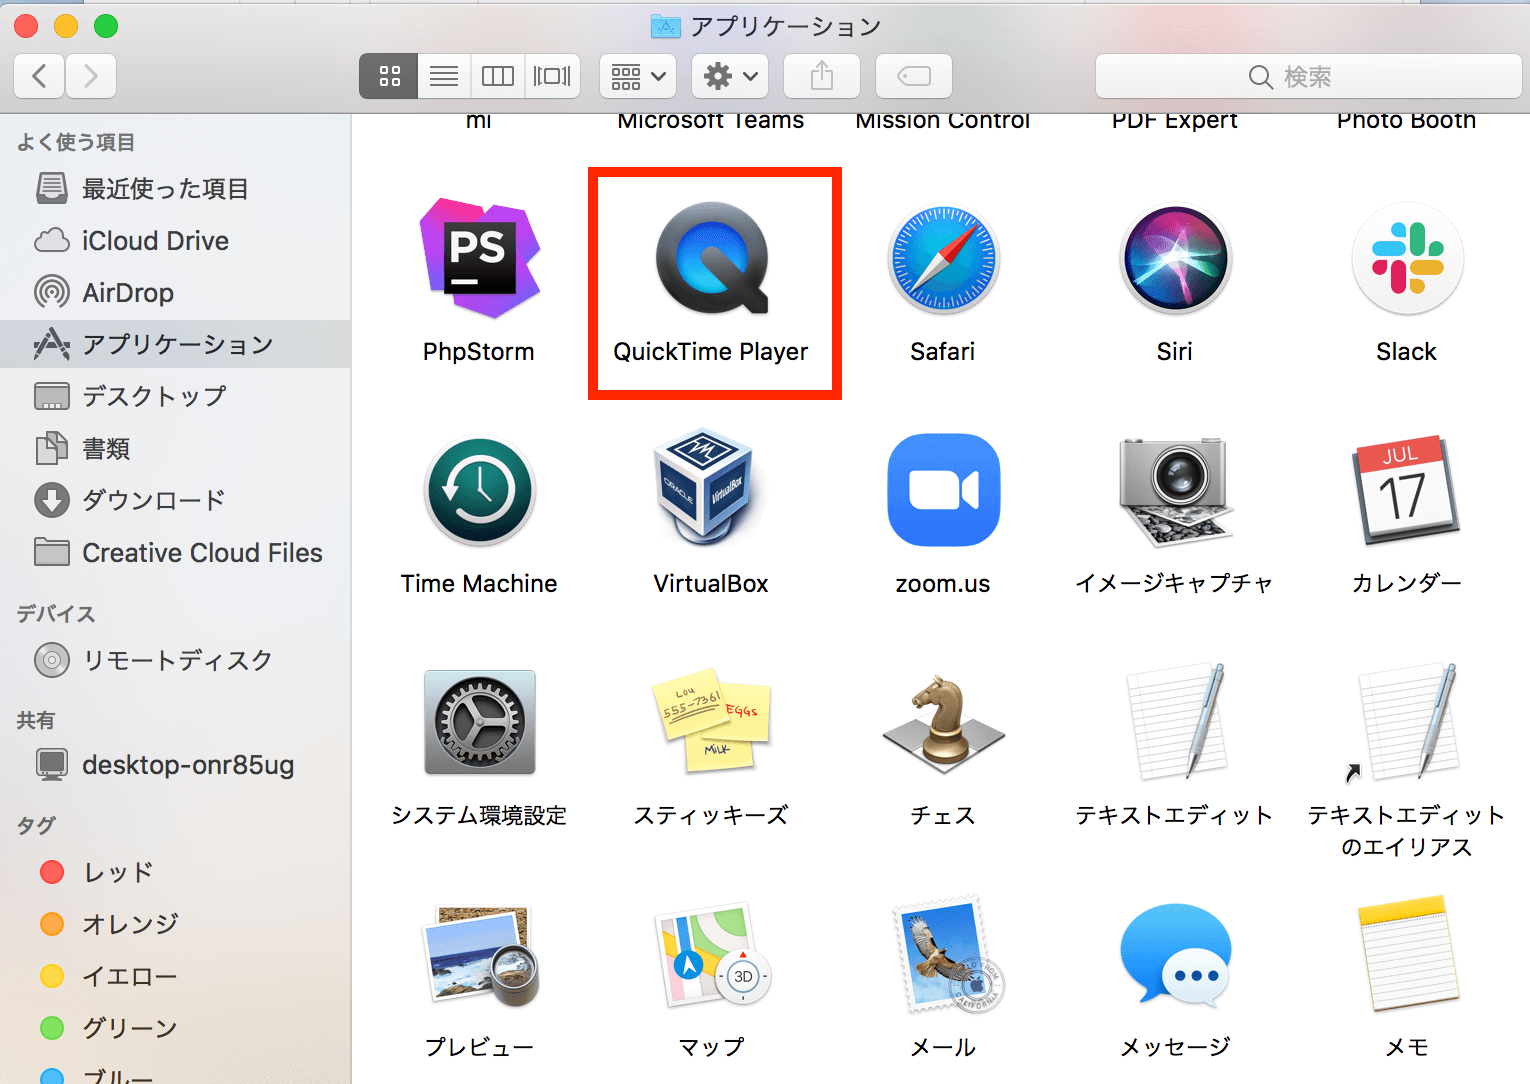Image resolution: width=1530 pixels, height=1084 pixels.
Task: Open the PhpStorm application icon
Action: (480, 258)
